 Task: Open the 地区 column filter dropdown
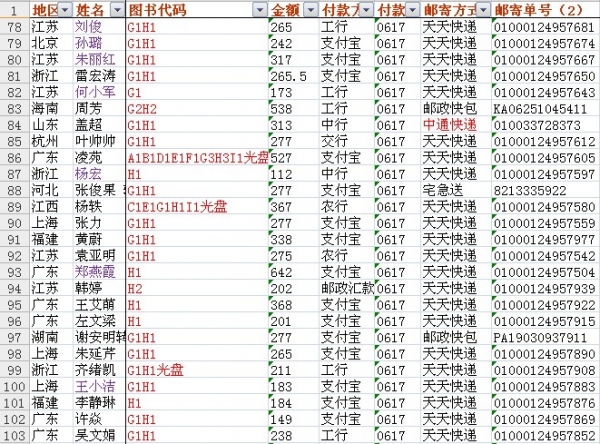coord(66,10)
